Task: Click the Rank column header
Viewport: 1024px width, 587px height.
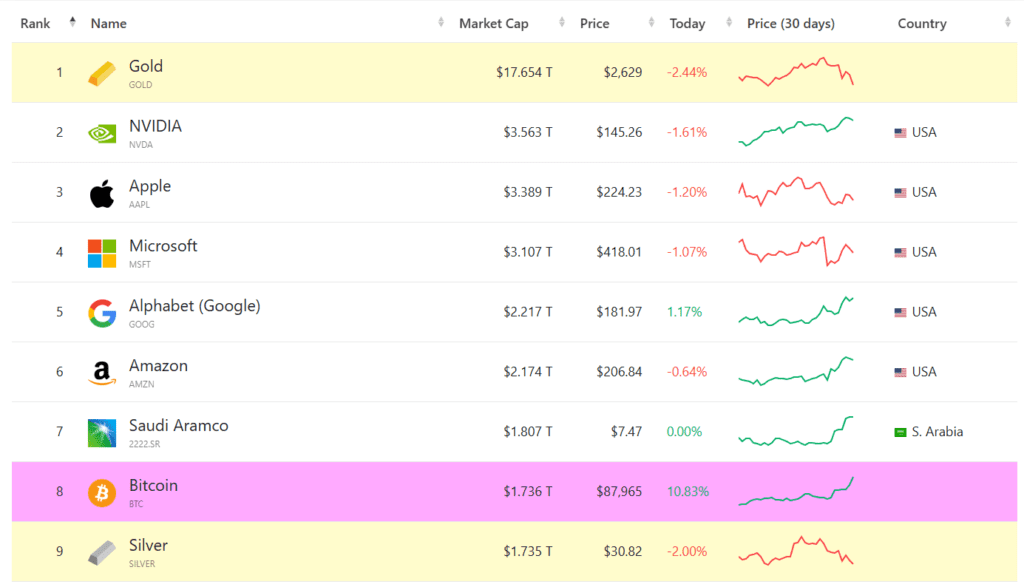Action: click(x=35, y=24)
